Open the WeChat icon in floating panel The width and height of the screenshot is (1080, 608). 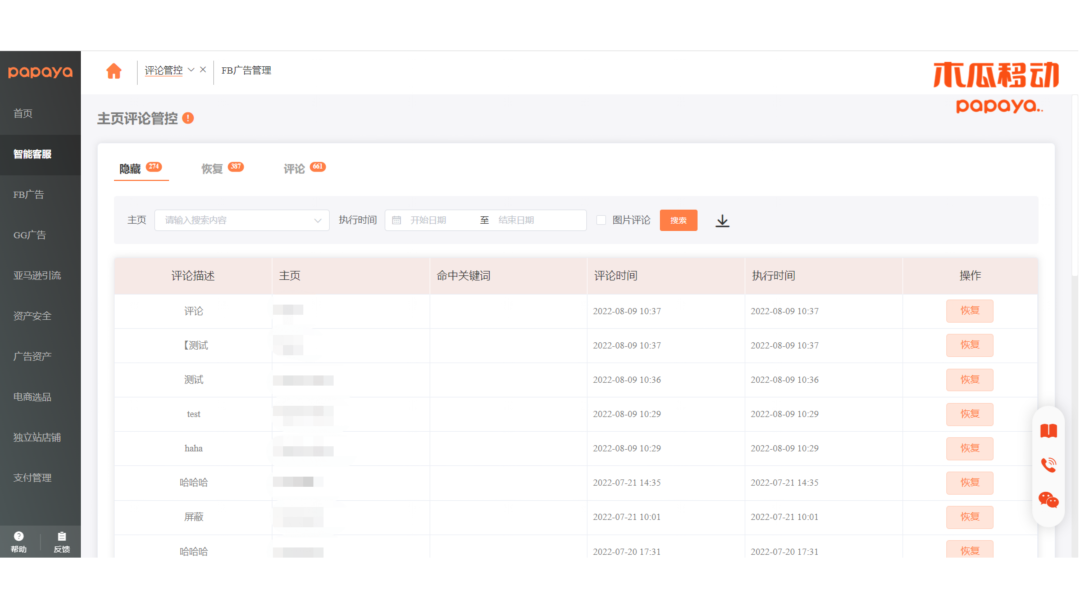[x=1048, y=499]
